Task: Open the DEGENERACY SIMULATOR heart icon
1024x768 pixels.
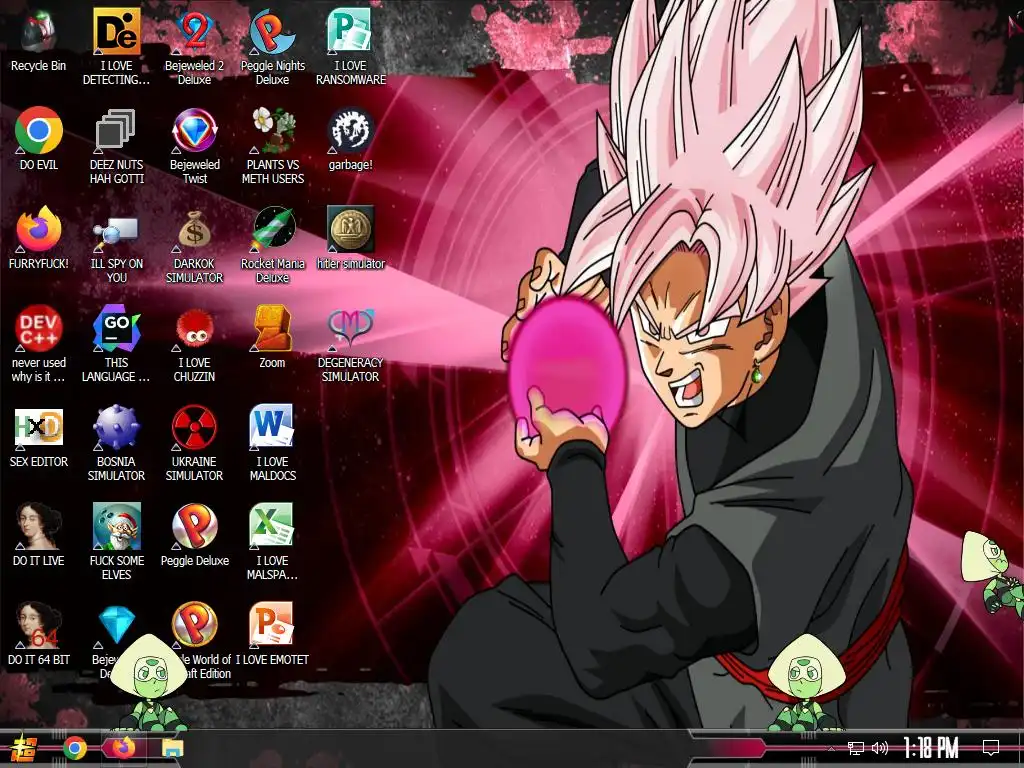Action: coord(351,344)
